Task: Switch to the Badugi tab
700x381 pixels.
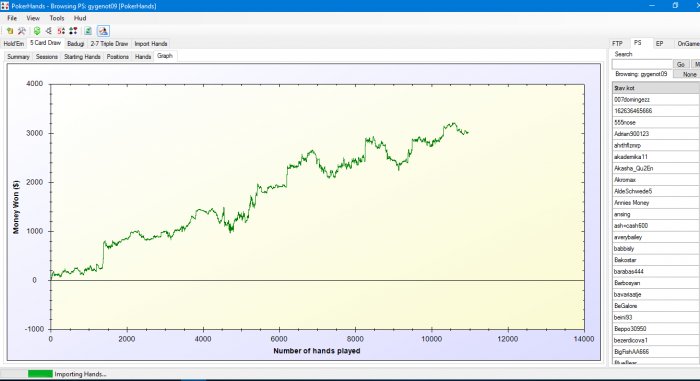Action: 75,44
